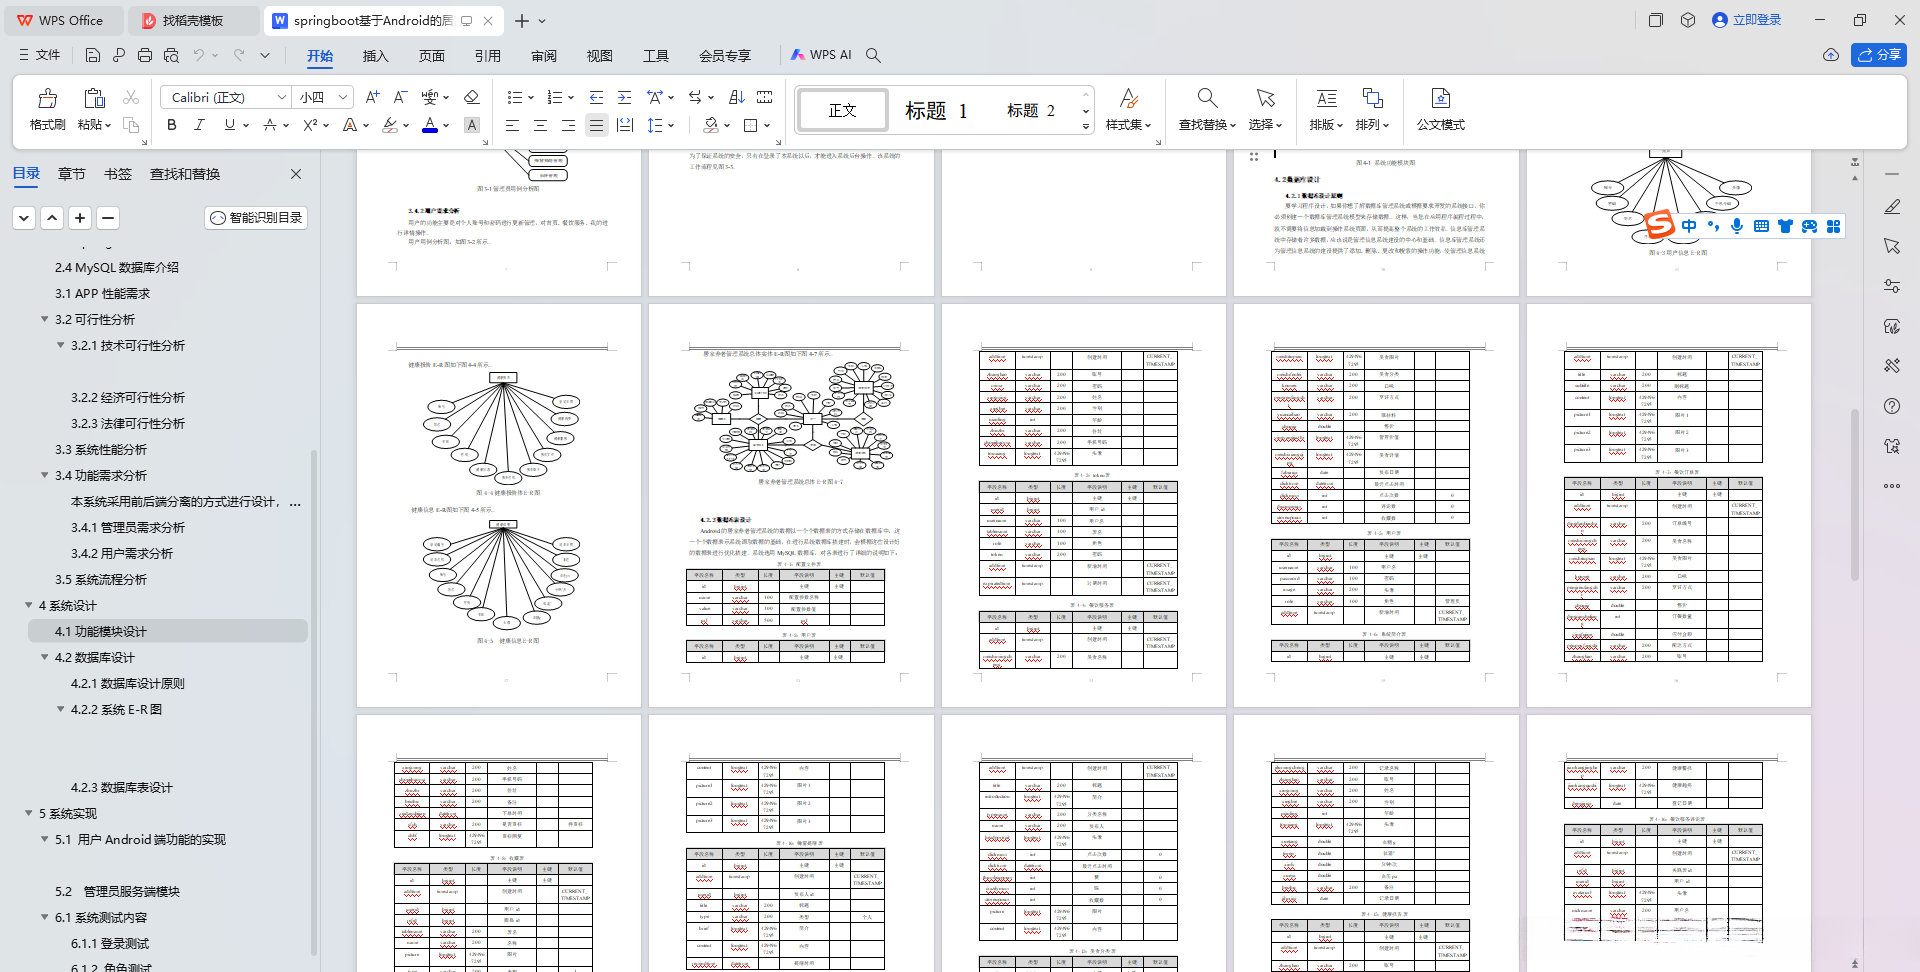This screenshot has height=972, width=1920.
Task: Click the blue font color A swatch
Action: pos(429,125)
